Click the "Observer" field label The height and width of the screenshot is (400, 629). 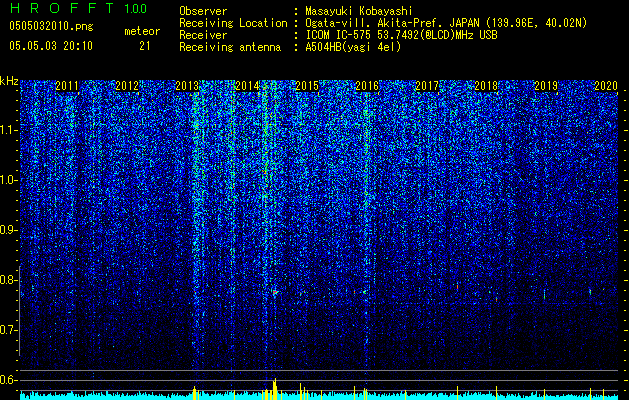(203, 11)
